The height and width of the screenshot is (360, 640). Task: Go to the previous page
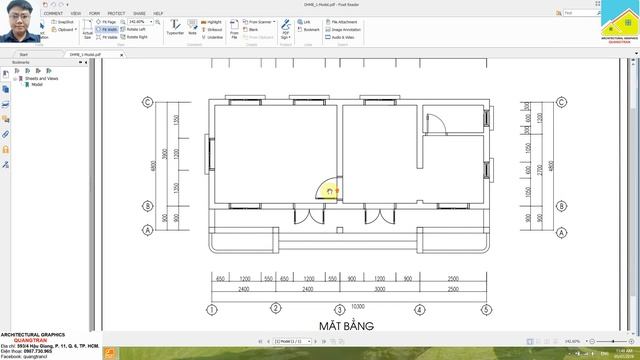pos(268,341)
